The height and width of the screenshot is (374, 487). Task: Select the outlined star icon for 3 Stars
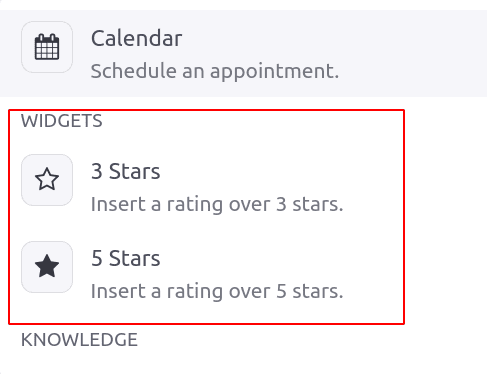pyautogui.click(x=47, y=179)
